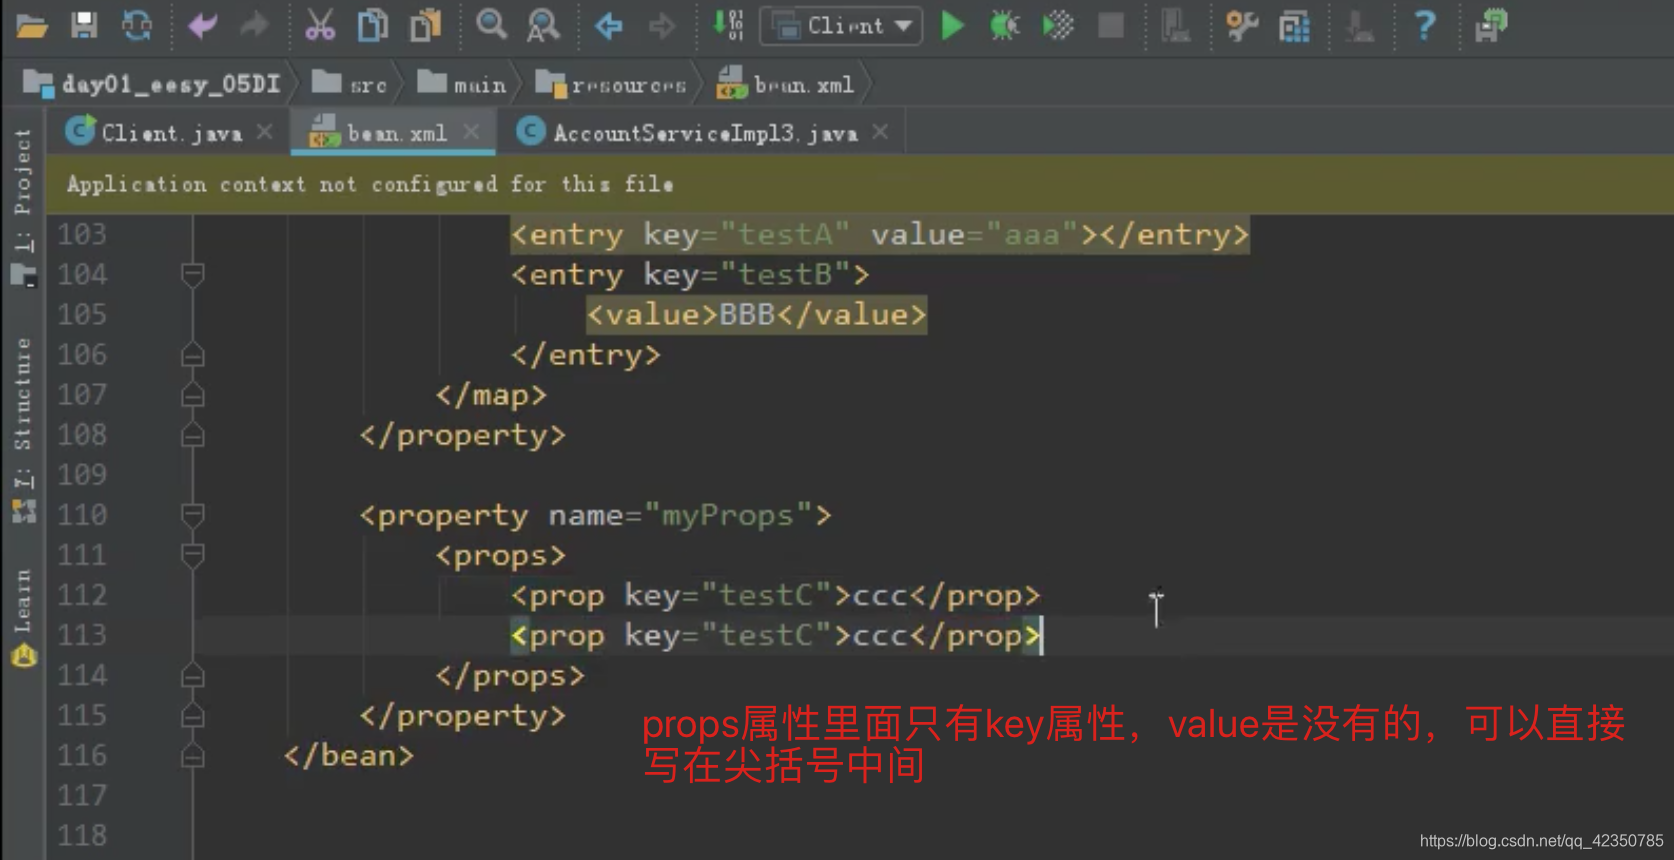1674x860 pixels.
Task: Undo the last edit
Action: click(x=202, y=25)
